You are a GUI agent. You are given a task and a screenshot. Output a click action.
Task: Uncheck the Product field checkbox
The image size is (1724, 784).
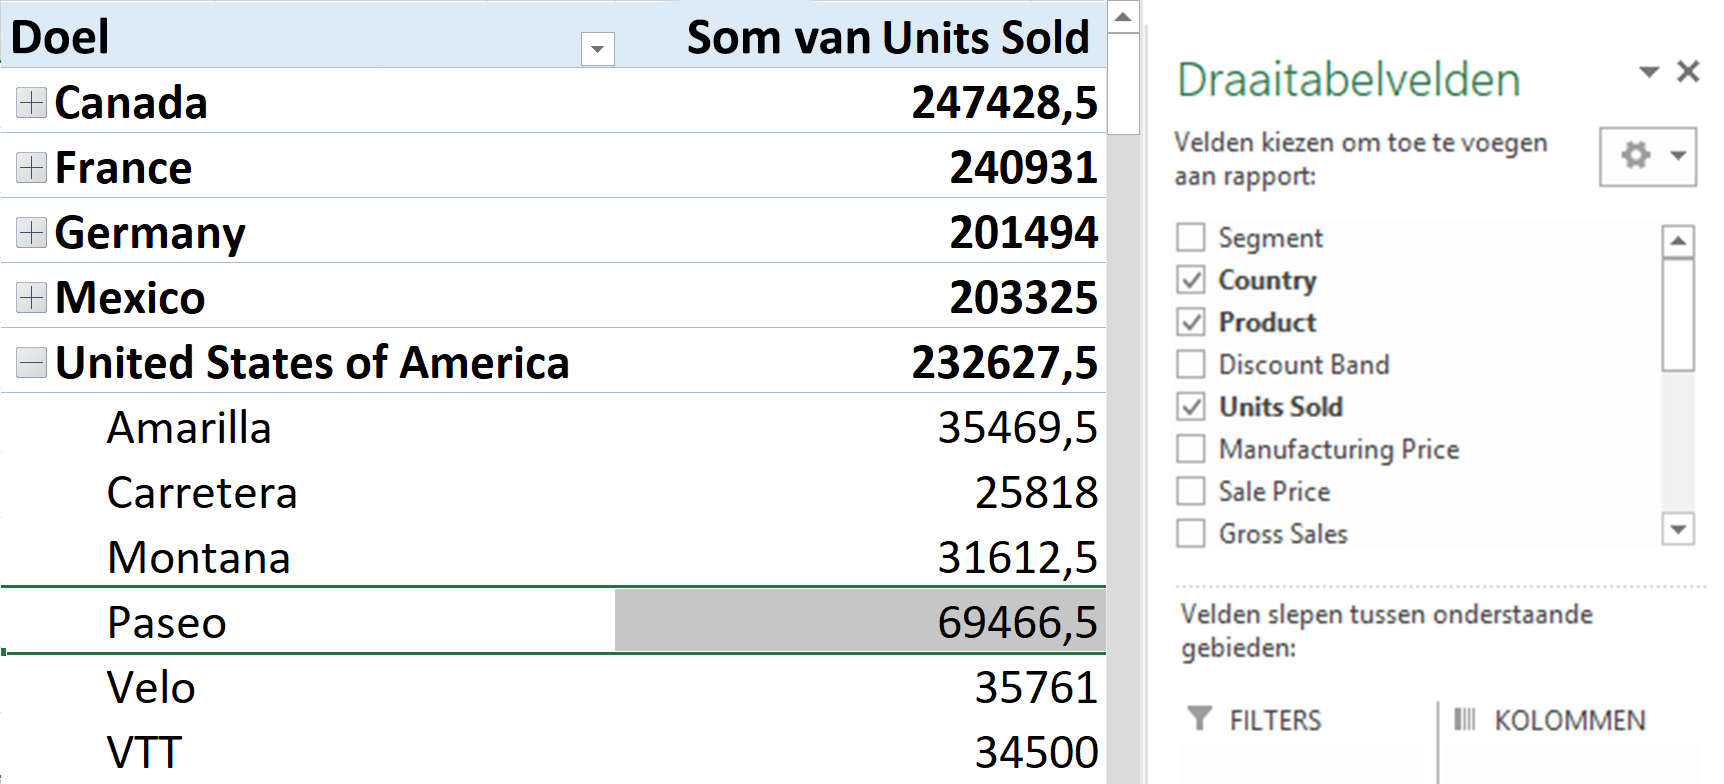tap(1191, 322)
